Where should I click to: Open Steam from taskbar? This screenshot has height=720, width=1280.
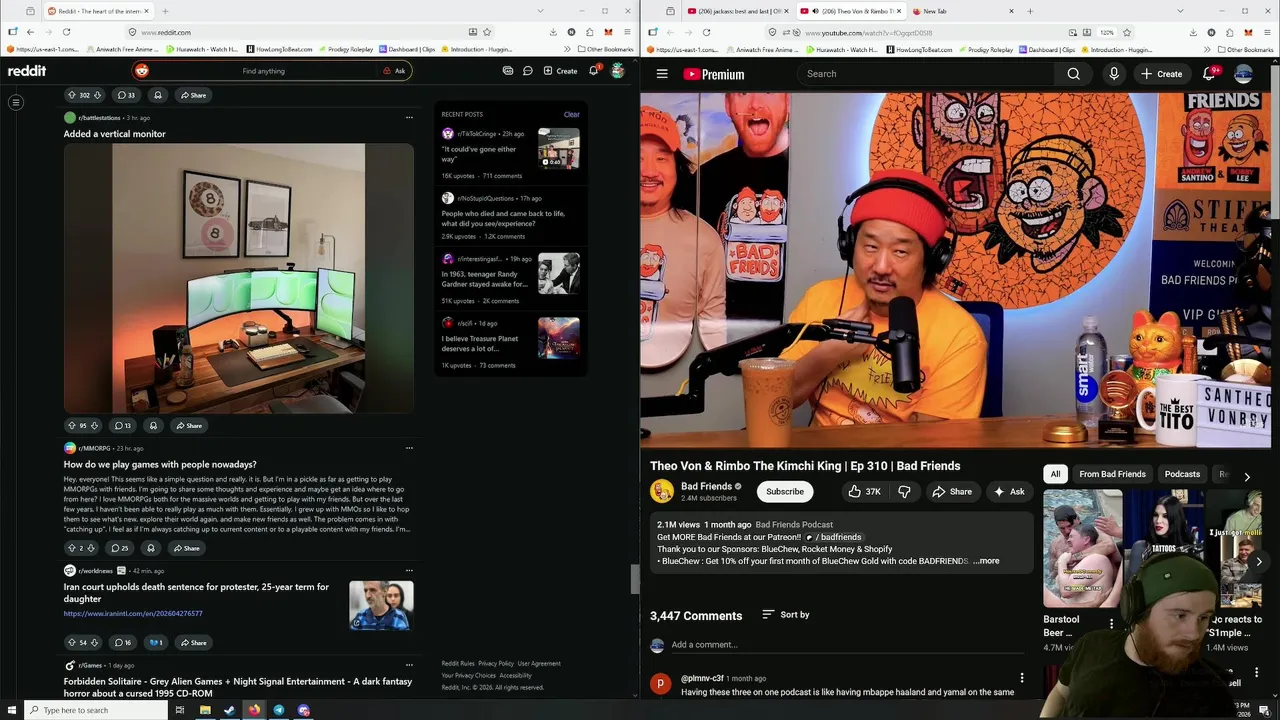coord(229,710)
